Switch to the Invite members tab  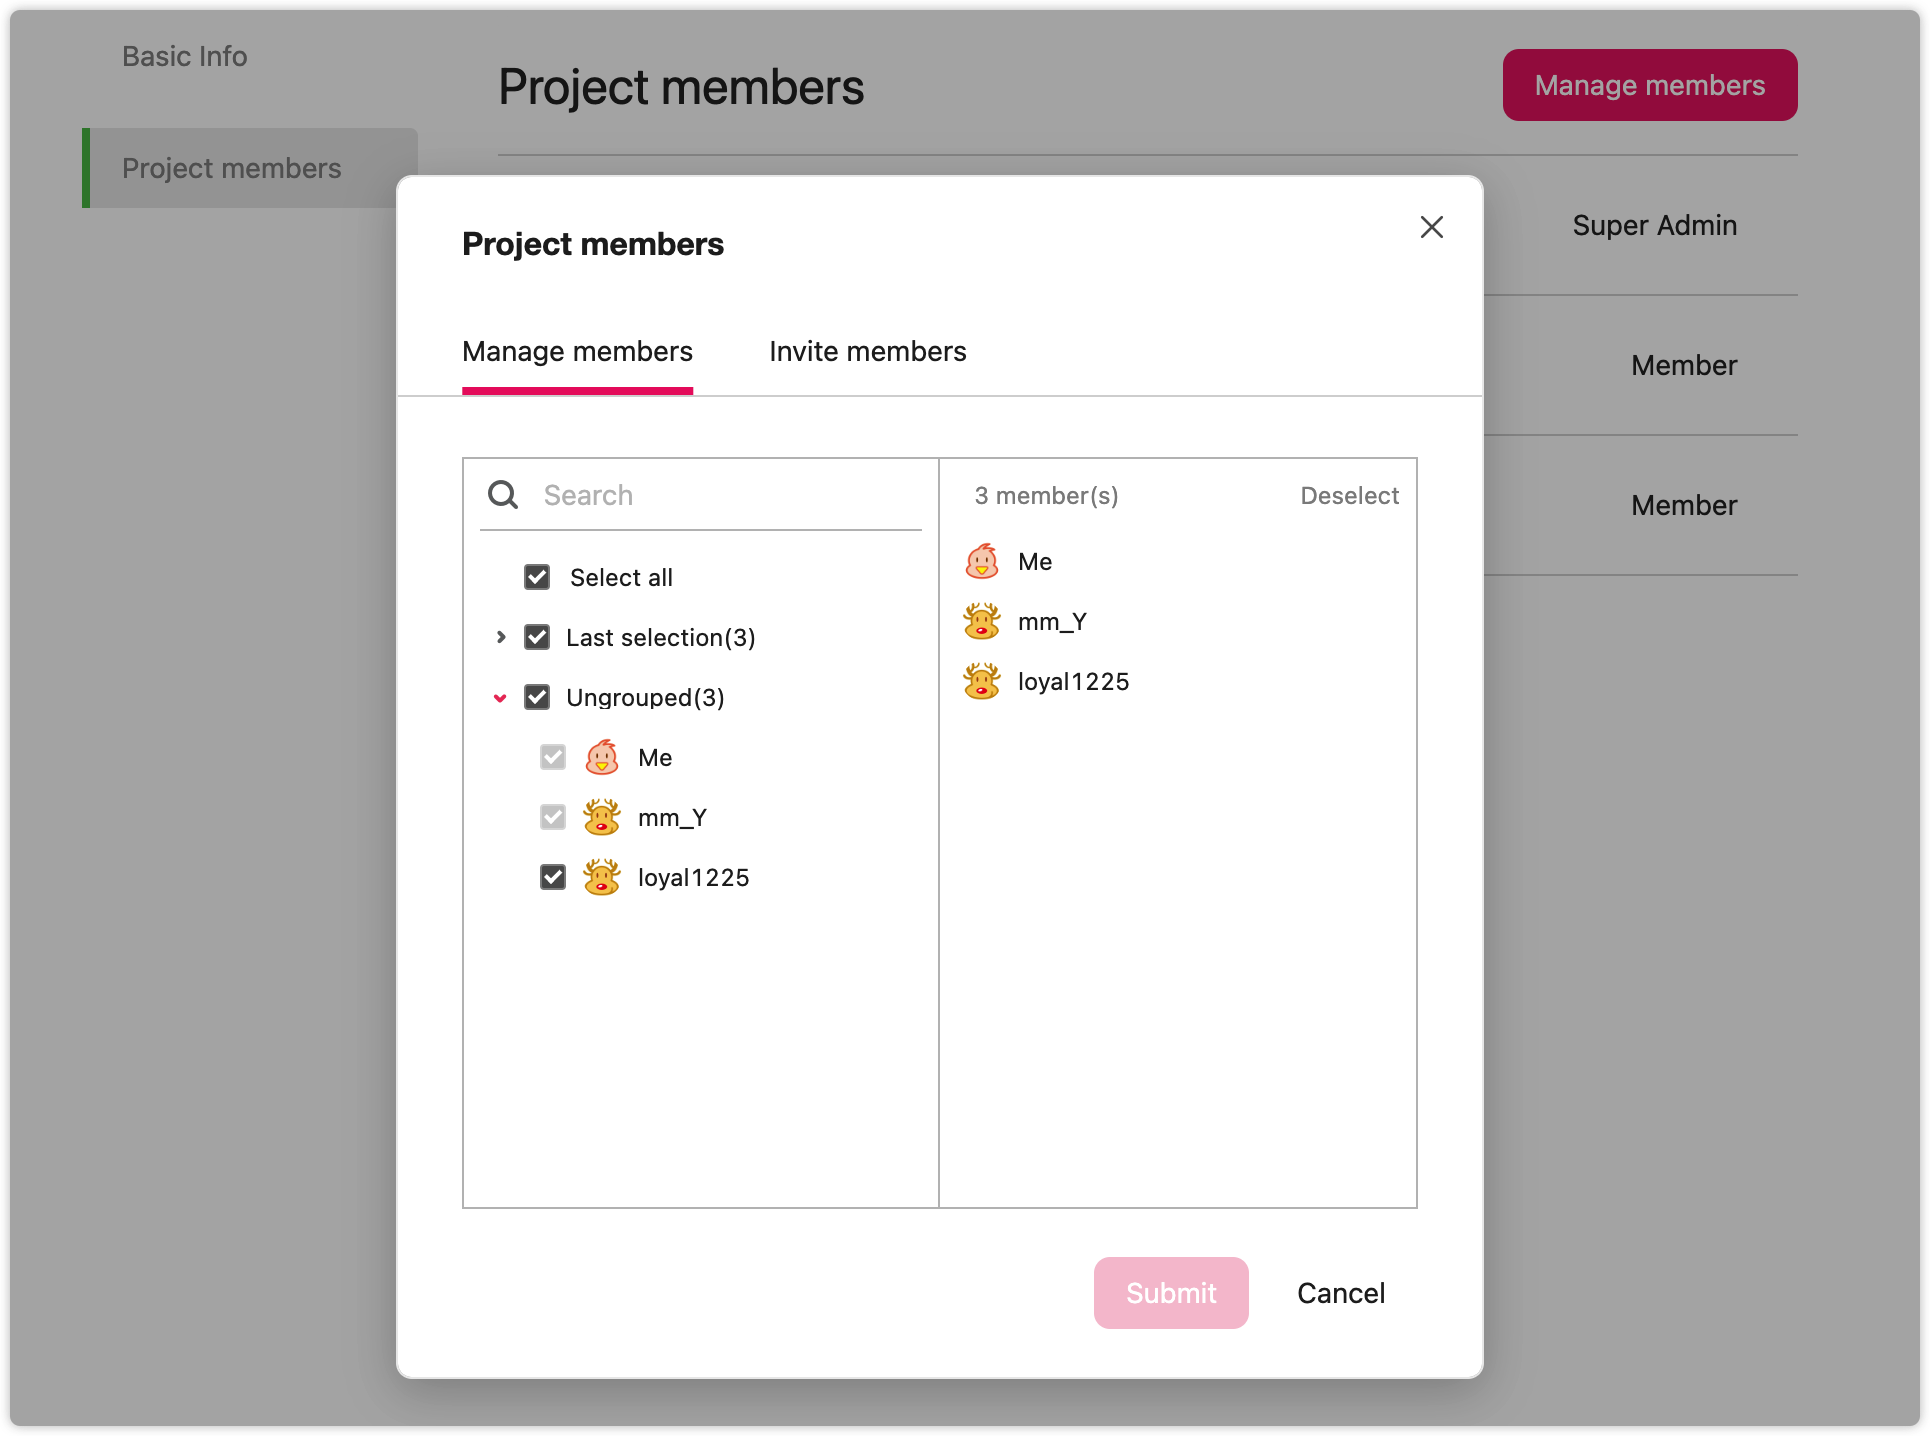point(867,352)
